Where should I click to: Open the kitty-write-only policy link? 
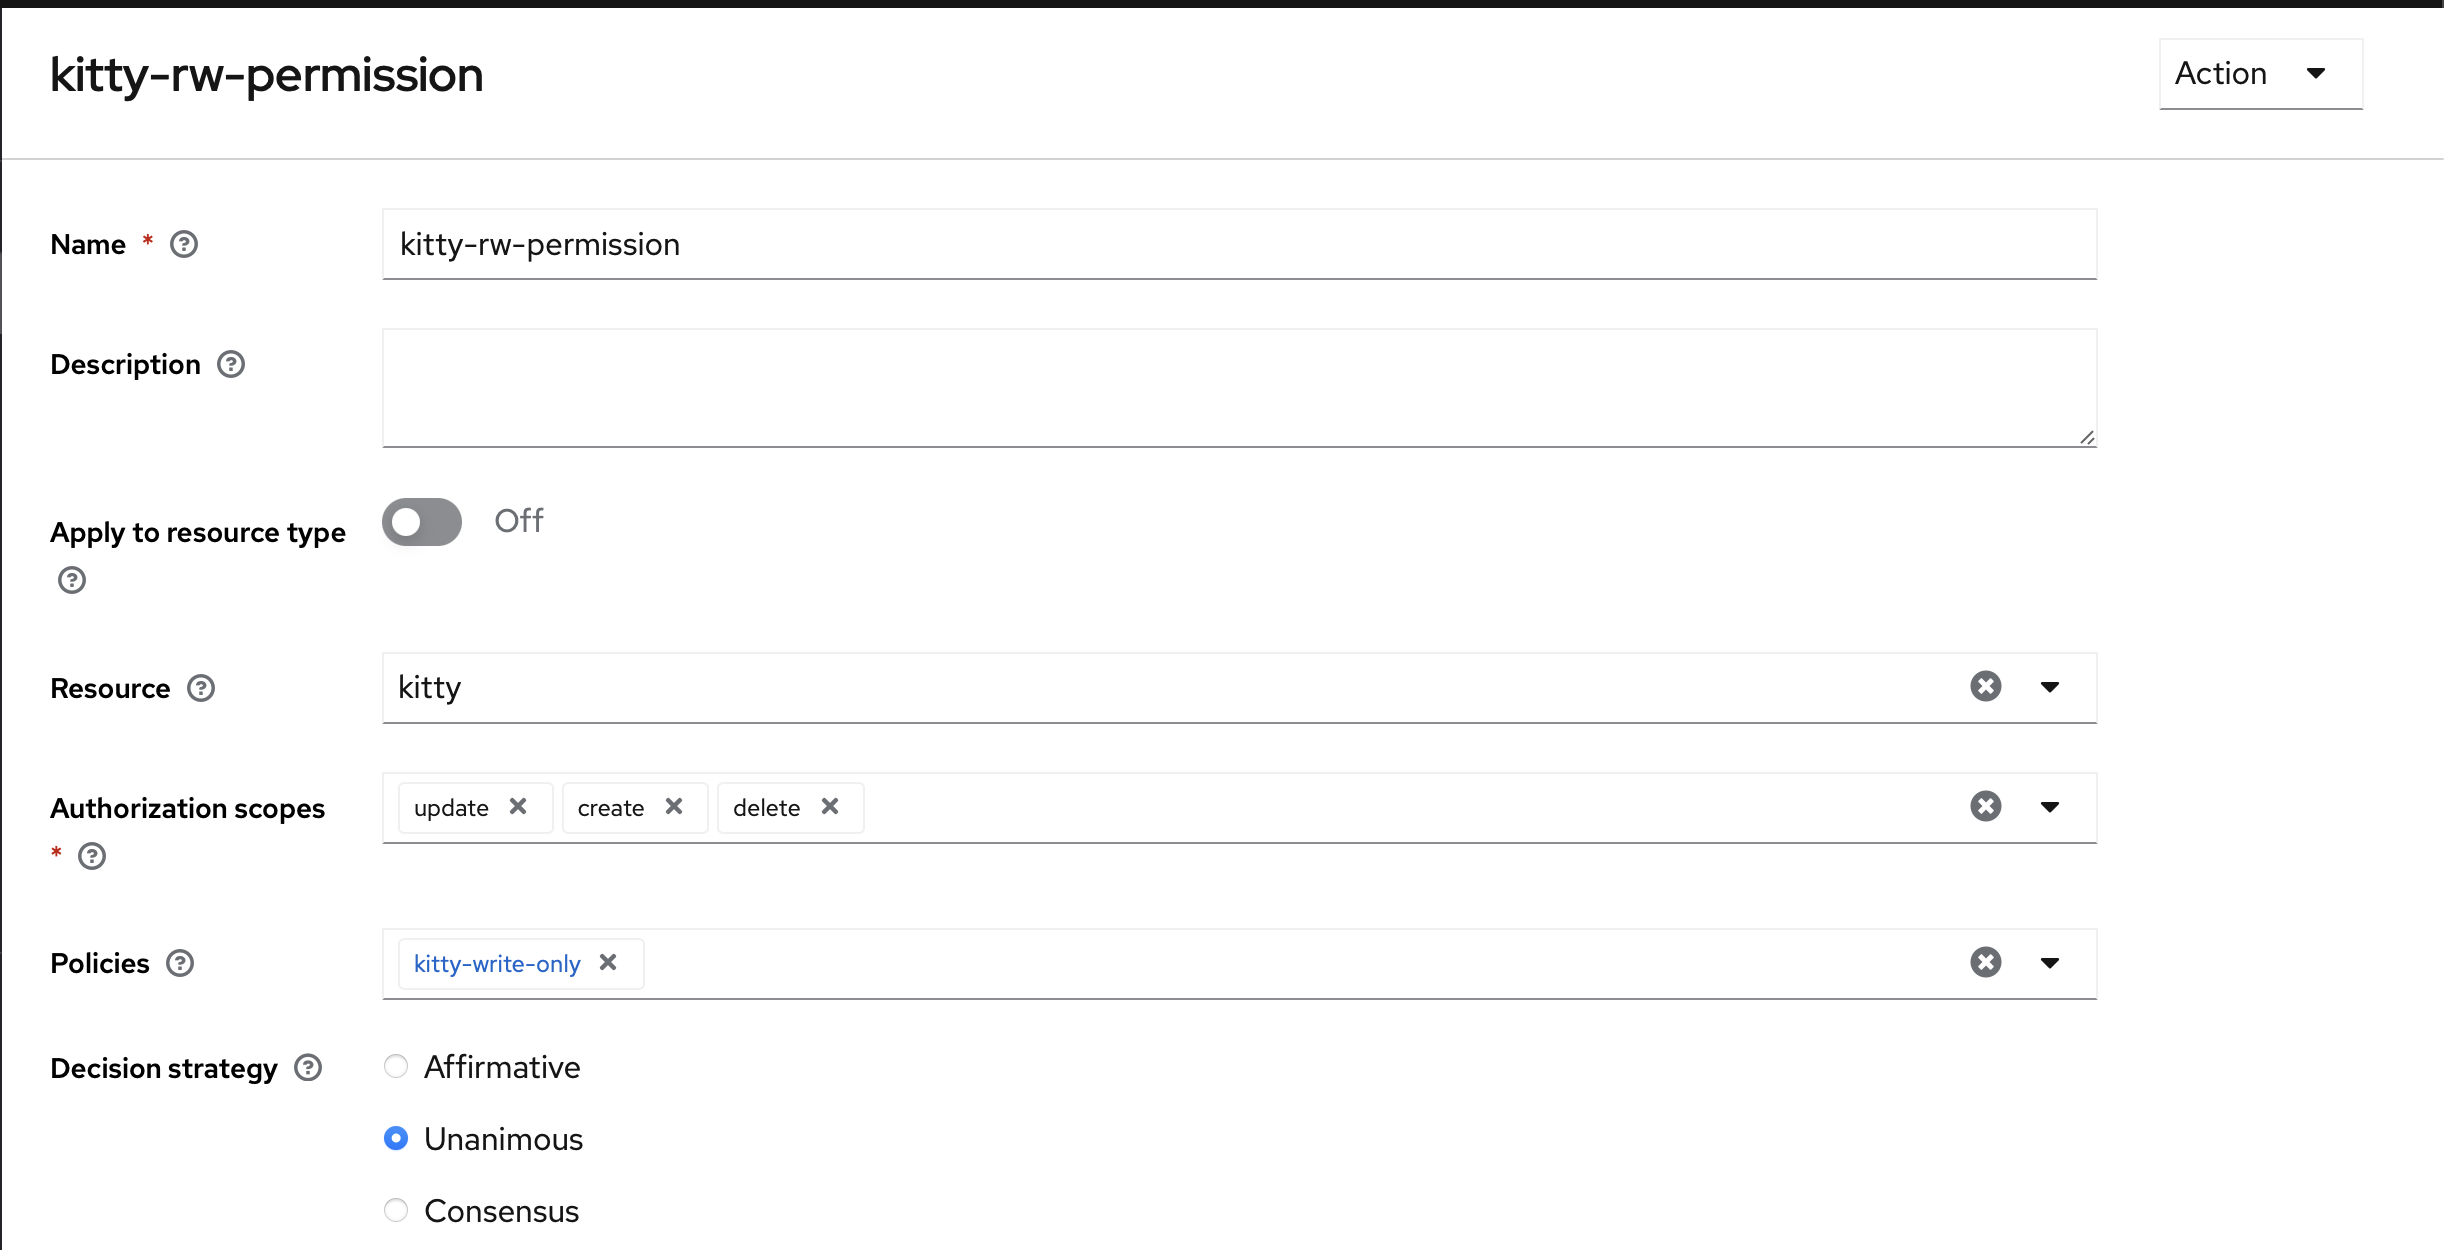497,964
